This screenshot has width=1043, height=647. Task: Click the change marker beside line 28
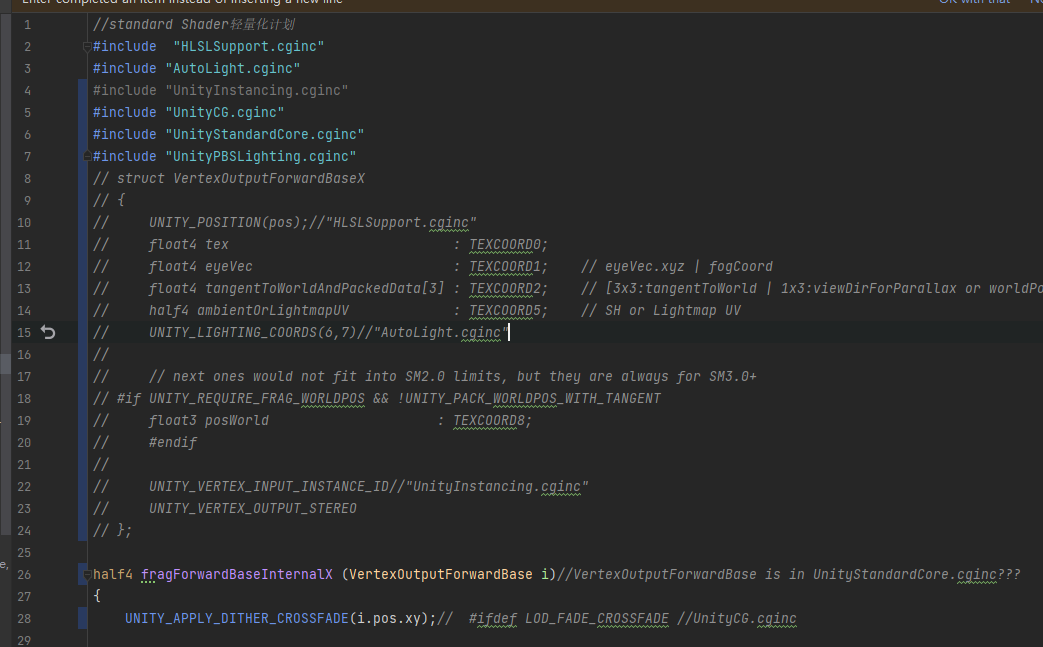point(84,618)
